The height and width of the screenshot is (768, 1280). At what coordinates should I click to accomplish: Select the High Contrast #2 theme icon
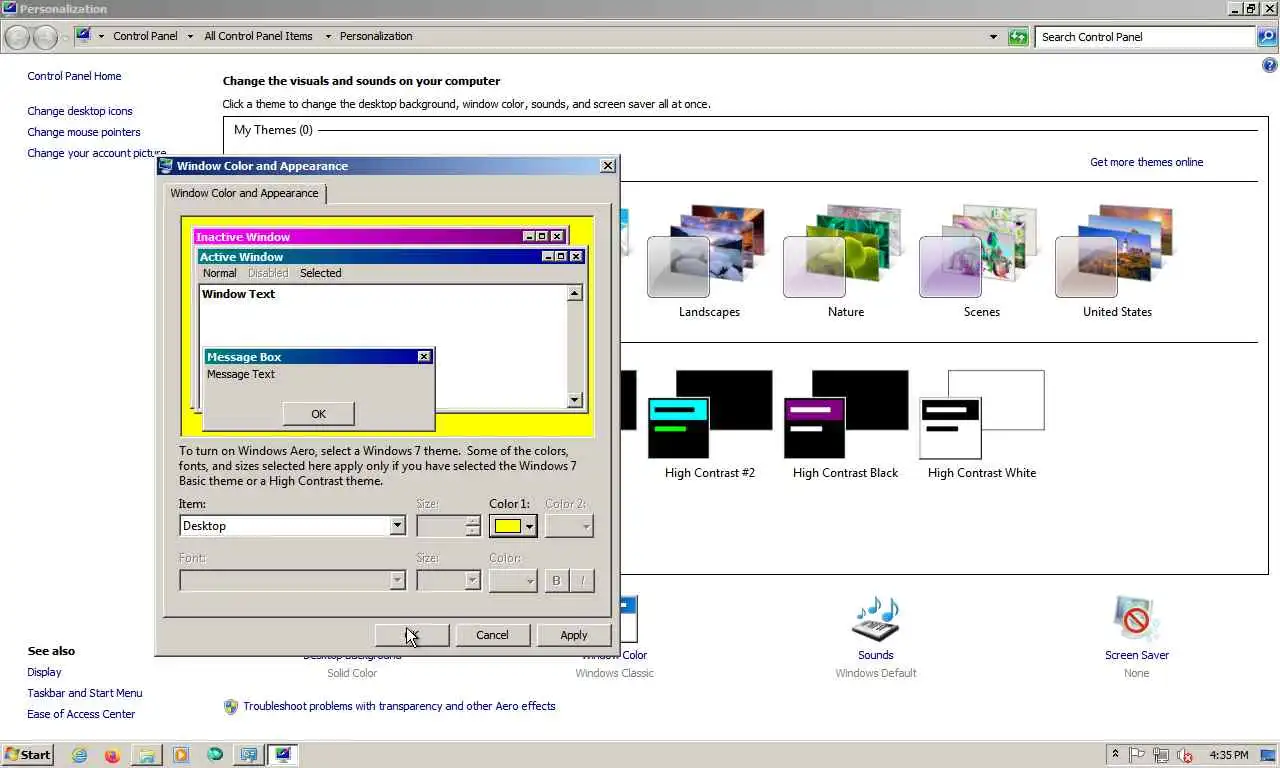click(710, 414)
